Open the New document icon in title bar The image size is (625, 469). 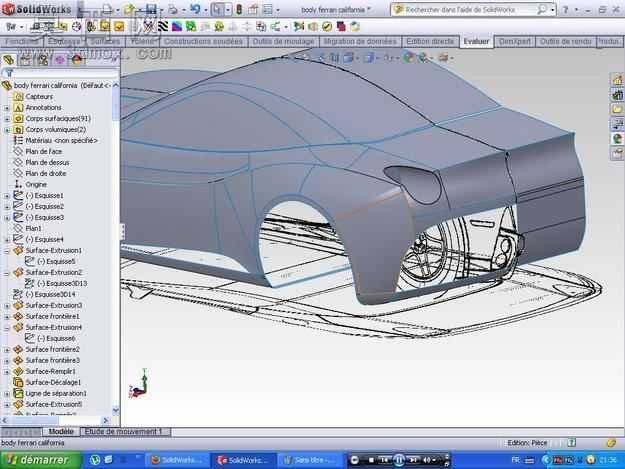point(106,9)
